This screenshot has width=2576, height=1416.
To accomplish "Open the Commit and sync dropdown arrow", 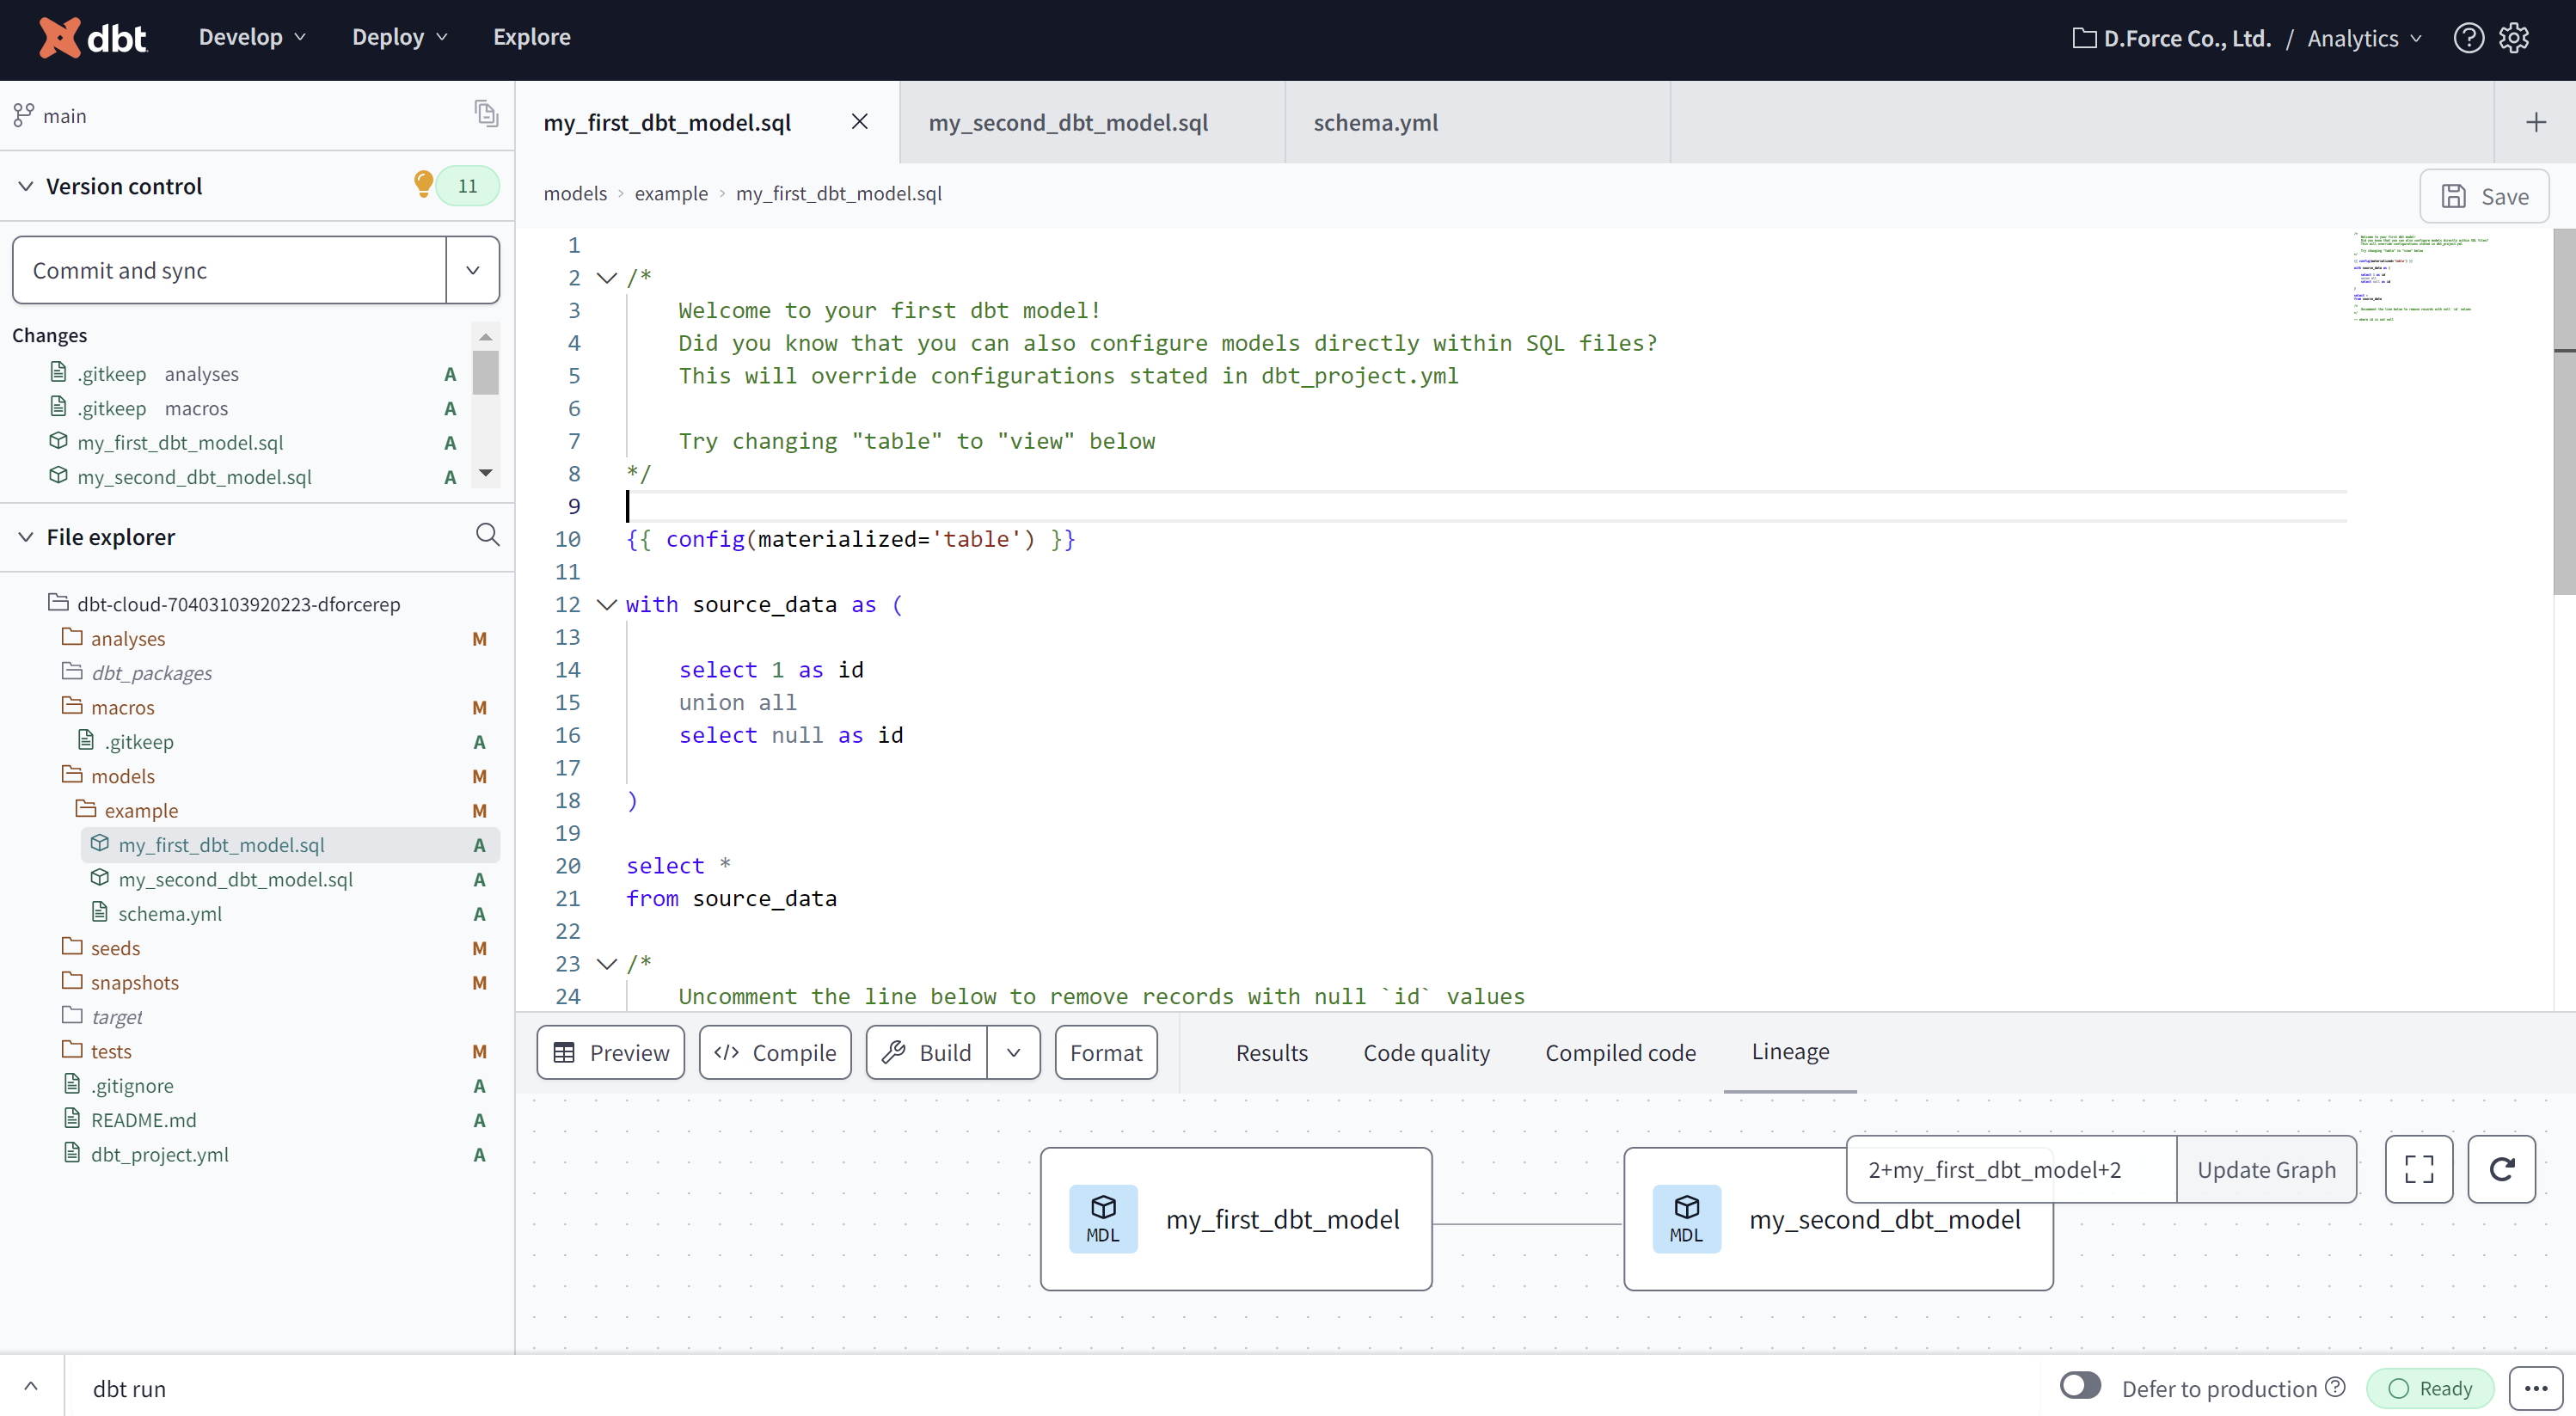I will pyautogui.click(x=471, y=269).
